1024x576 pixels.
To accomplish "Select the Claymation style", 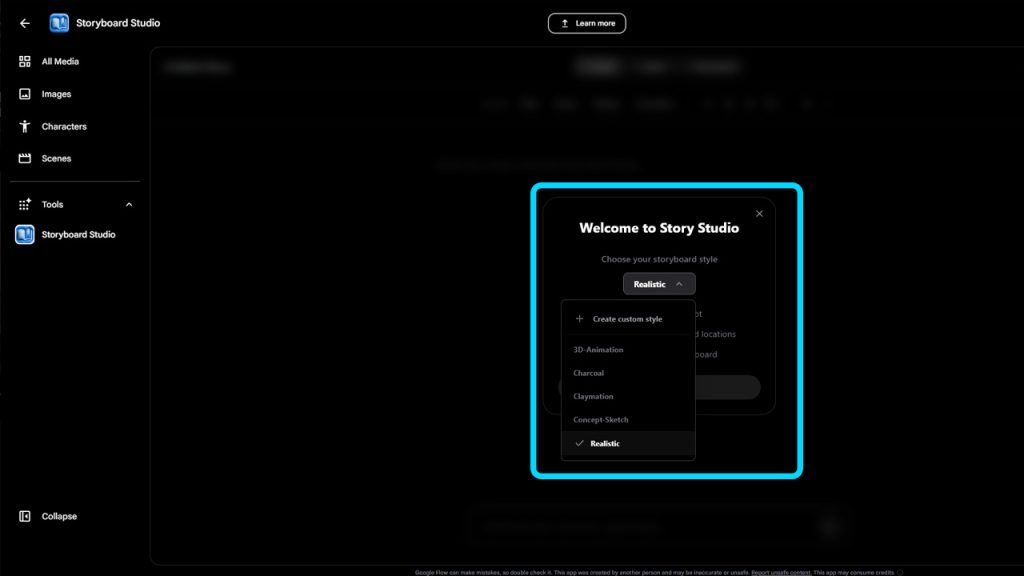I will pyautogui.click(x=628, y=396).
